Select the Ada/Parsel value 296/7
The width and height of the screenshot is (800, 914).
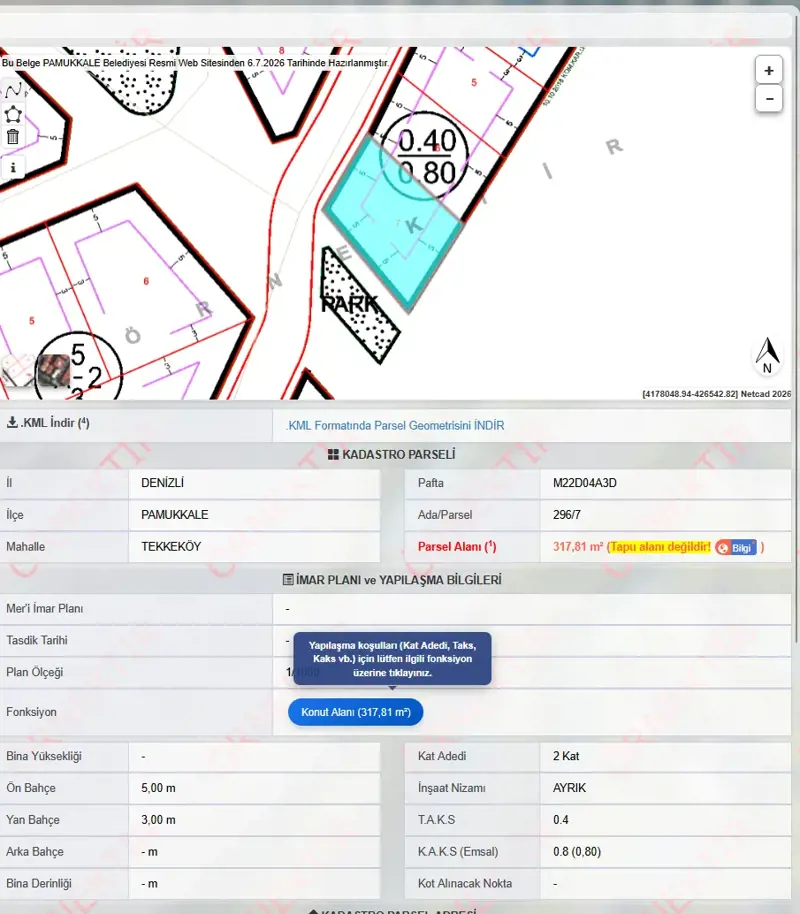[566, 515]
